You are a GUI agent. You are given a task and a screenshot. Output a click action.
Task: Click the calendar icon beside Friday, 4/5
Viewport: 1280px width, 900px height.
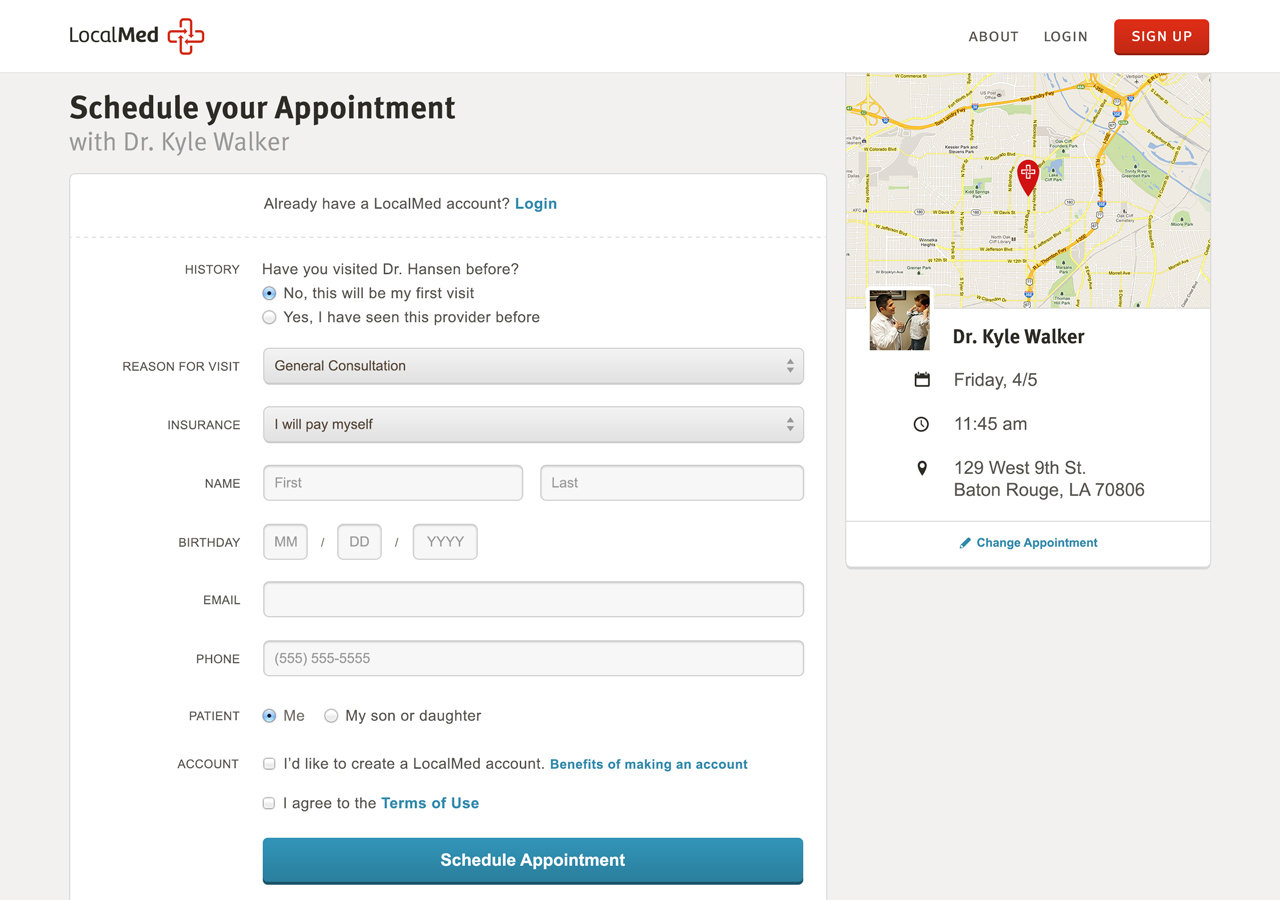point(922,380)
